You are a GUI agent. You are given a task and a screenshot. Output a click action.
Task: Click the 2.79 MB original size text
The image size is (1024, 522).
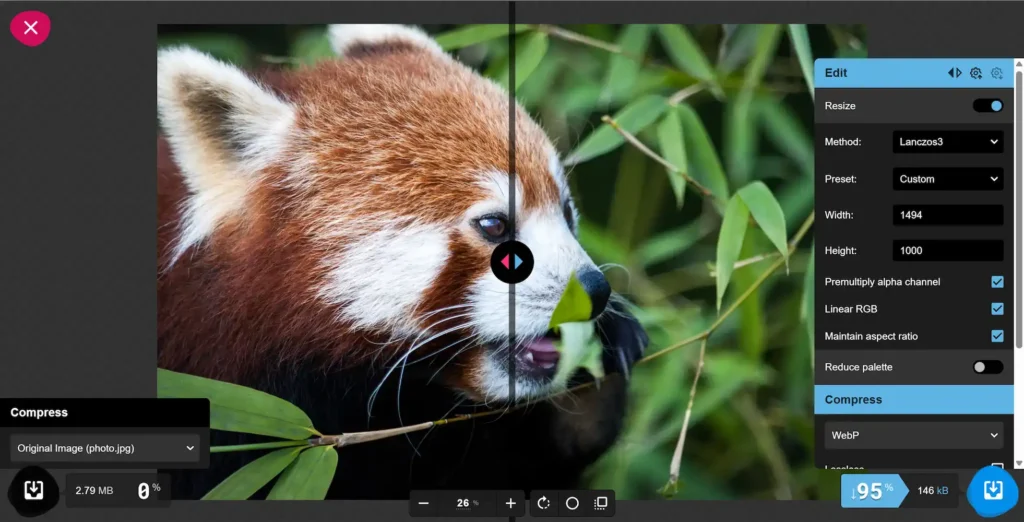[94, 490]
